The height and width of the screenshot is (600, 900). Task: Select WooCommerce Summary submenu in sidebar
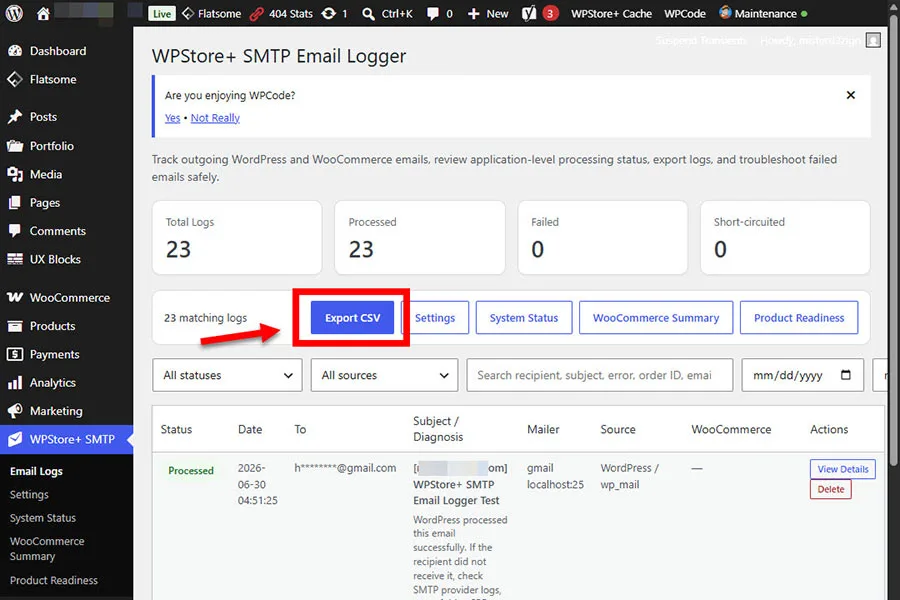pos(47,549)
